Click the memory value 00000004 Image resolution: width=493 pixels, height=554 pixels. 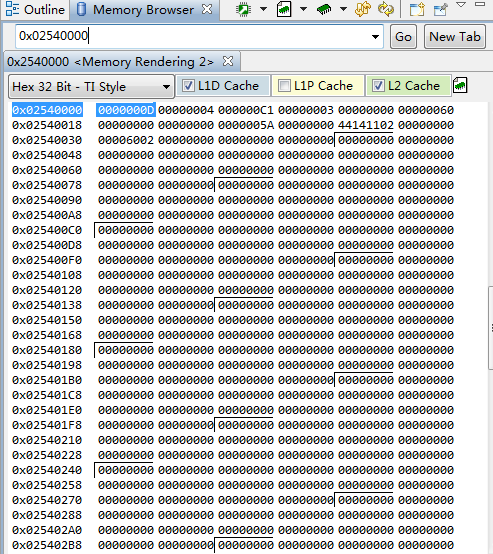tap(186, 110)
